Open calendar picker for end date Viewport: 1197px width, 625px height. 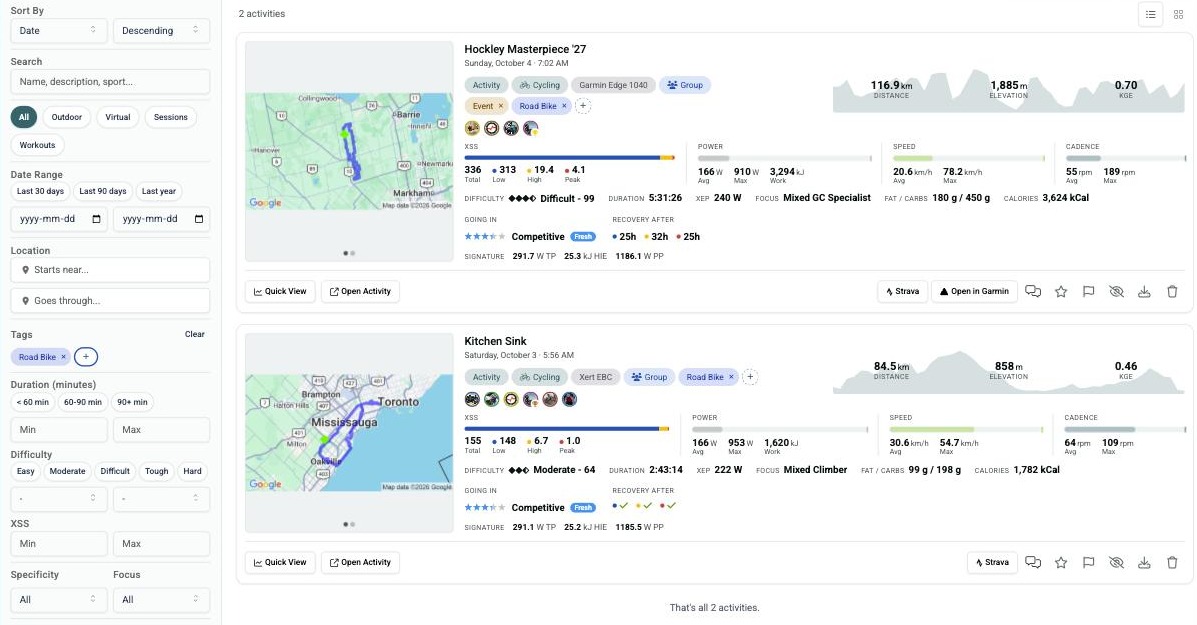(x=199, y=219)
